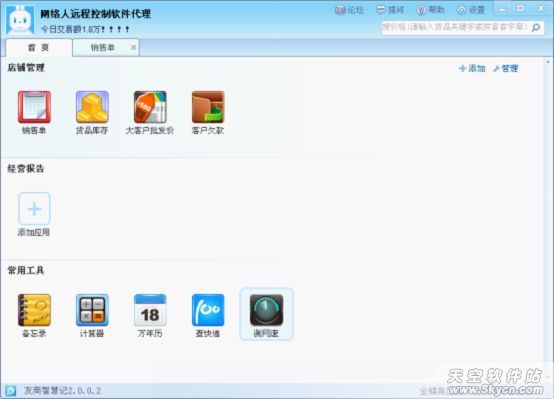Launch the 备忘录 memo notebook tool
Viewport: 554px width, 399px height.
coord(34,310)
